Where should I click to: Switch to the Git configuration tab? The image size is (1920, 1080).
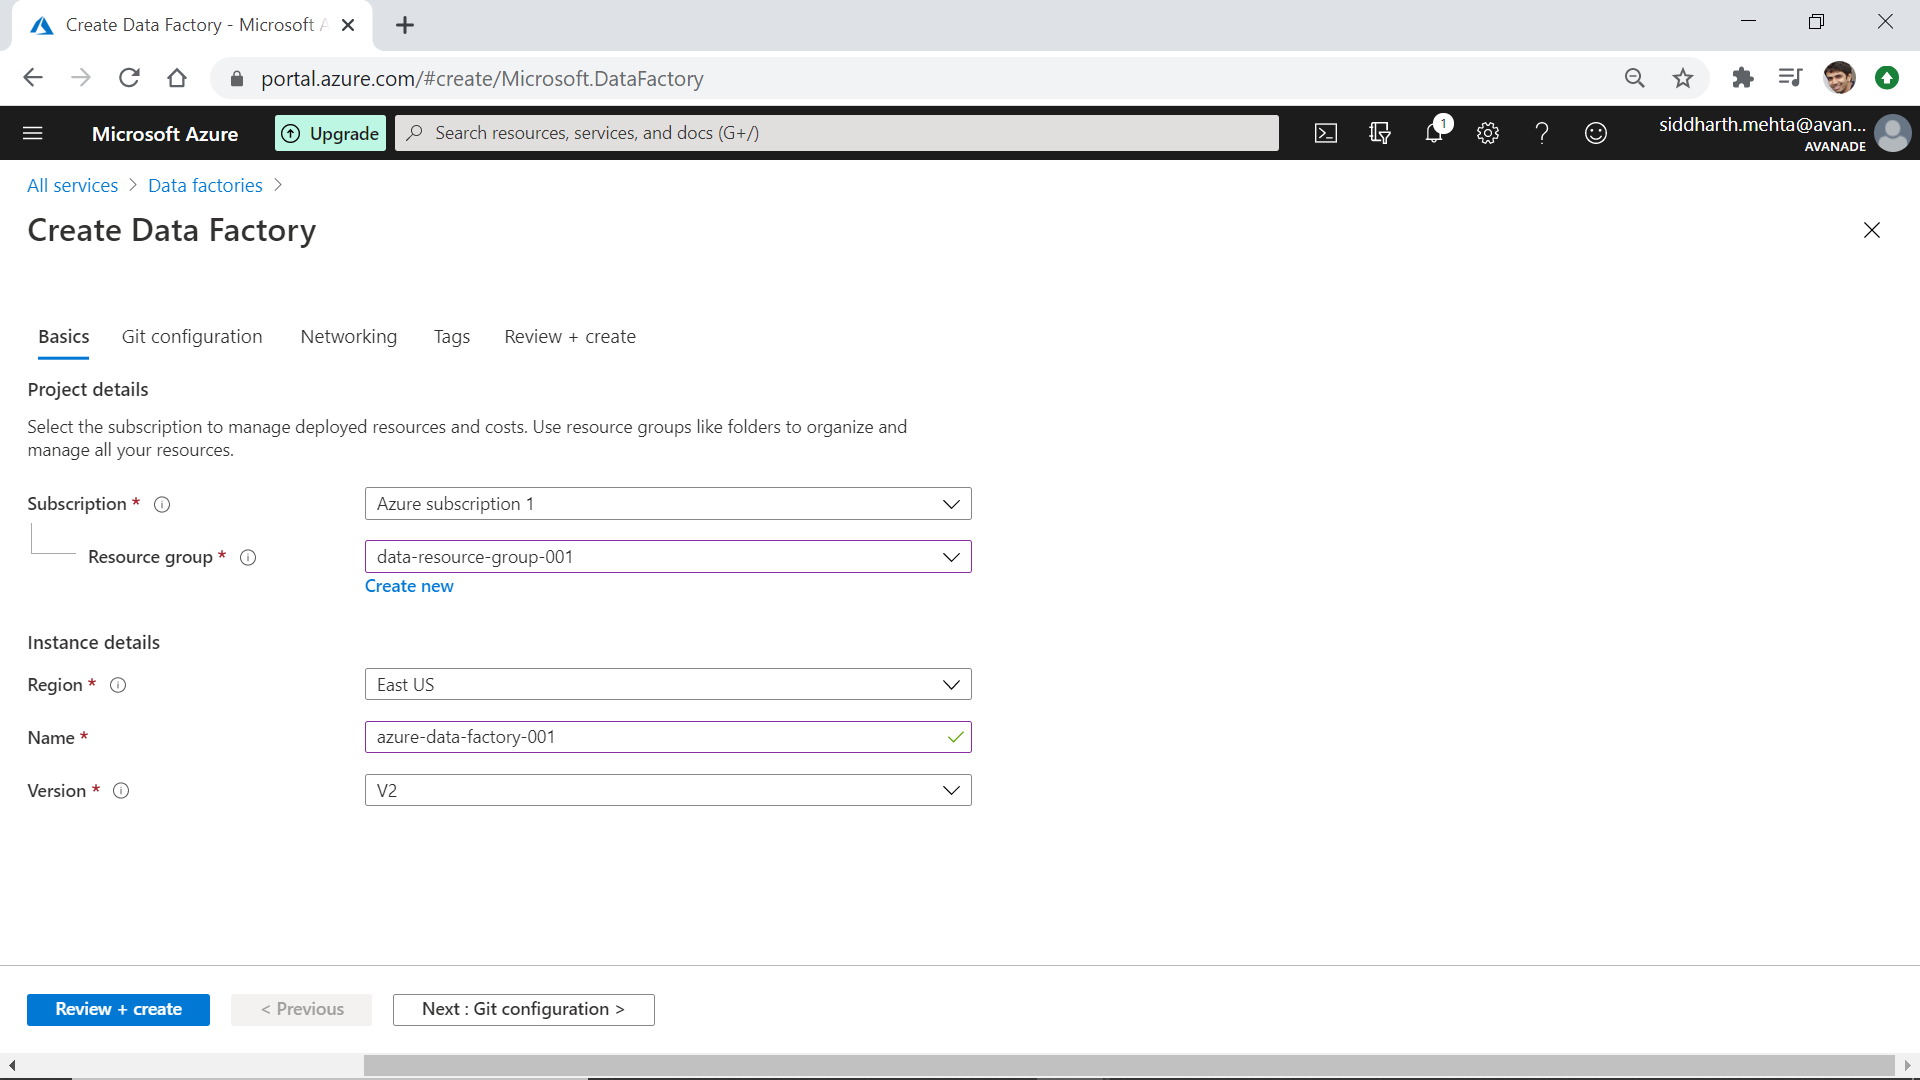192,337
